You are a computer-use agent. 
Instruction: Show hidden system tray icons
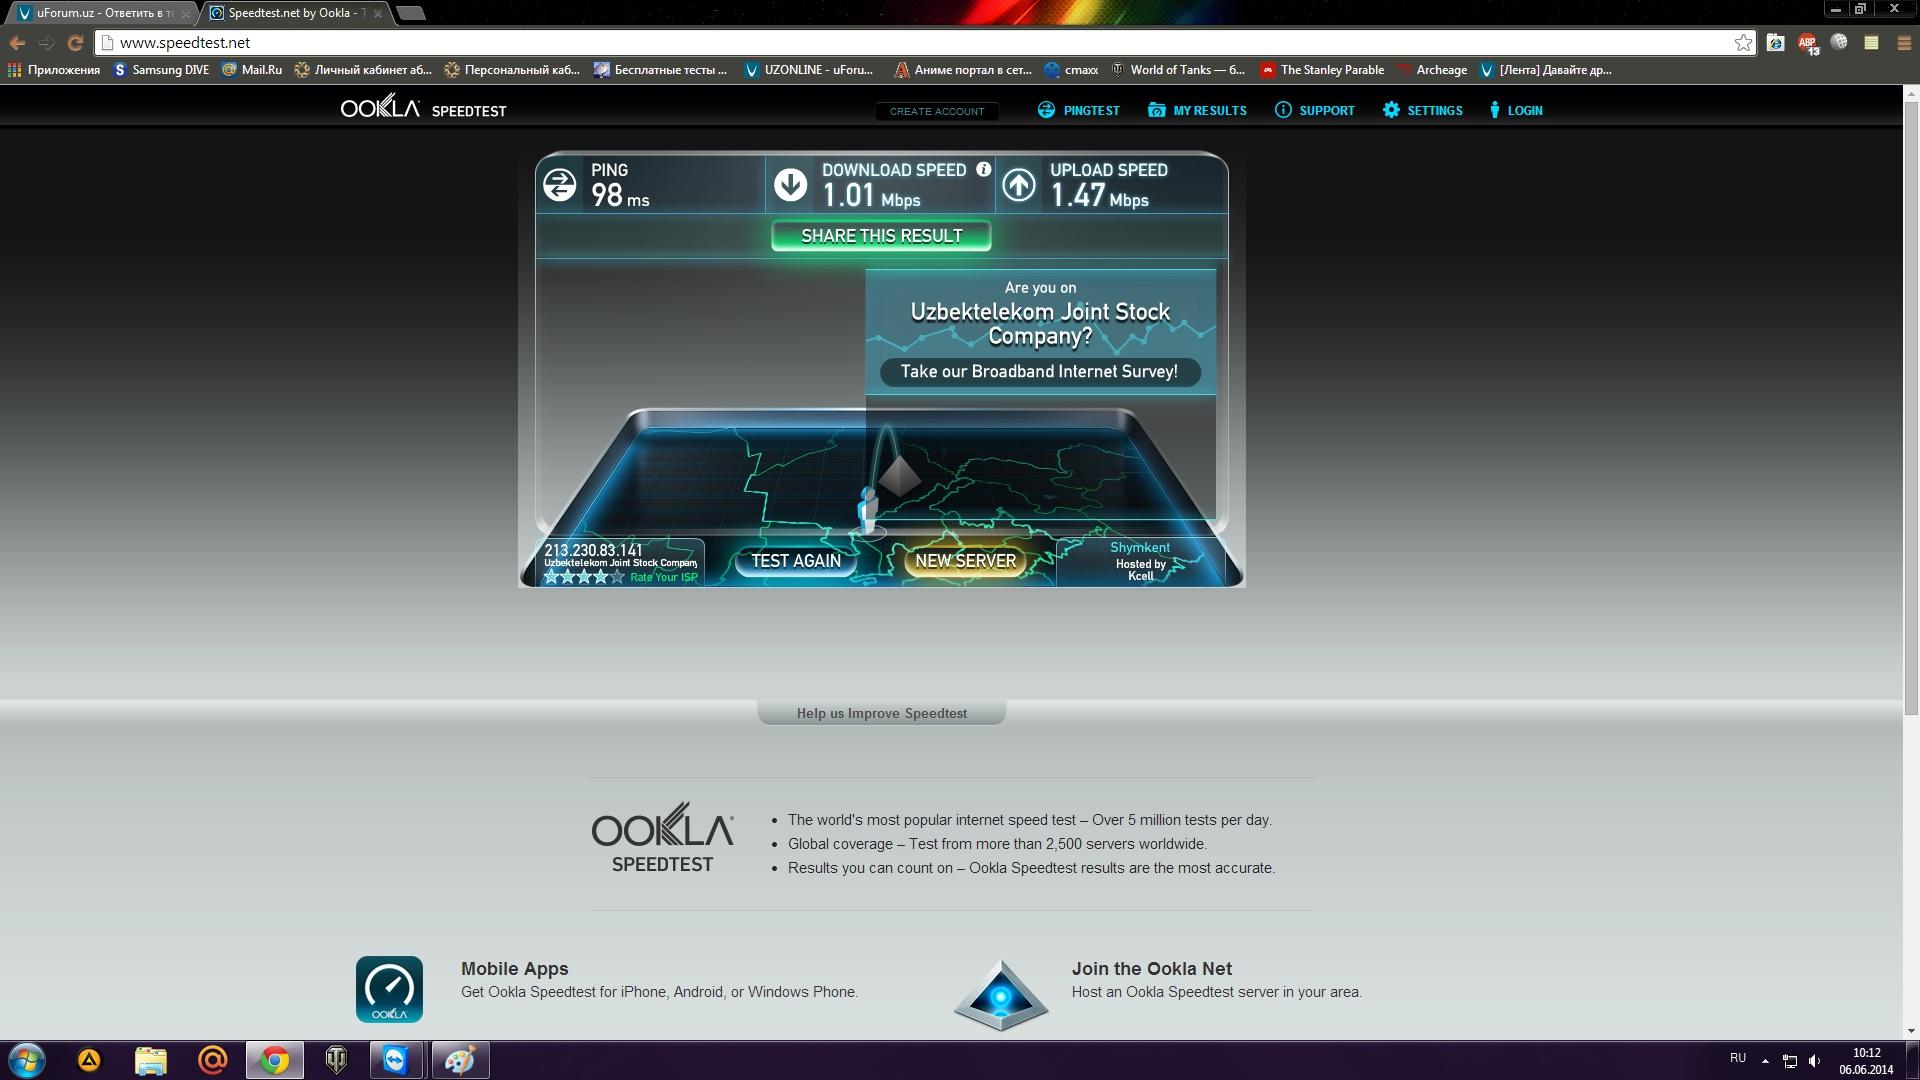tap(1765, 1061)
